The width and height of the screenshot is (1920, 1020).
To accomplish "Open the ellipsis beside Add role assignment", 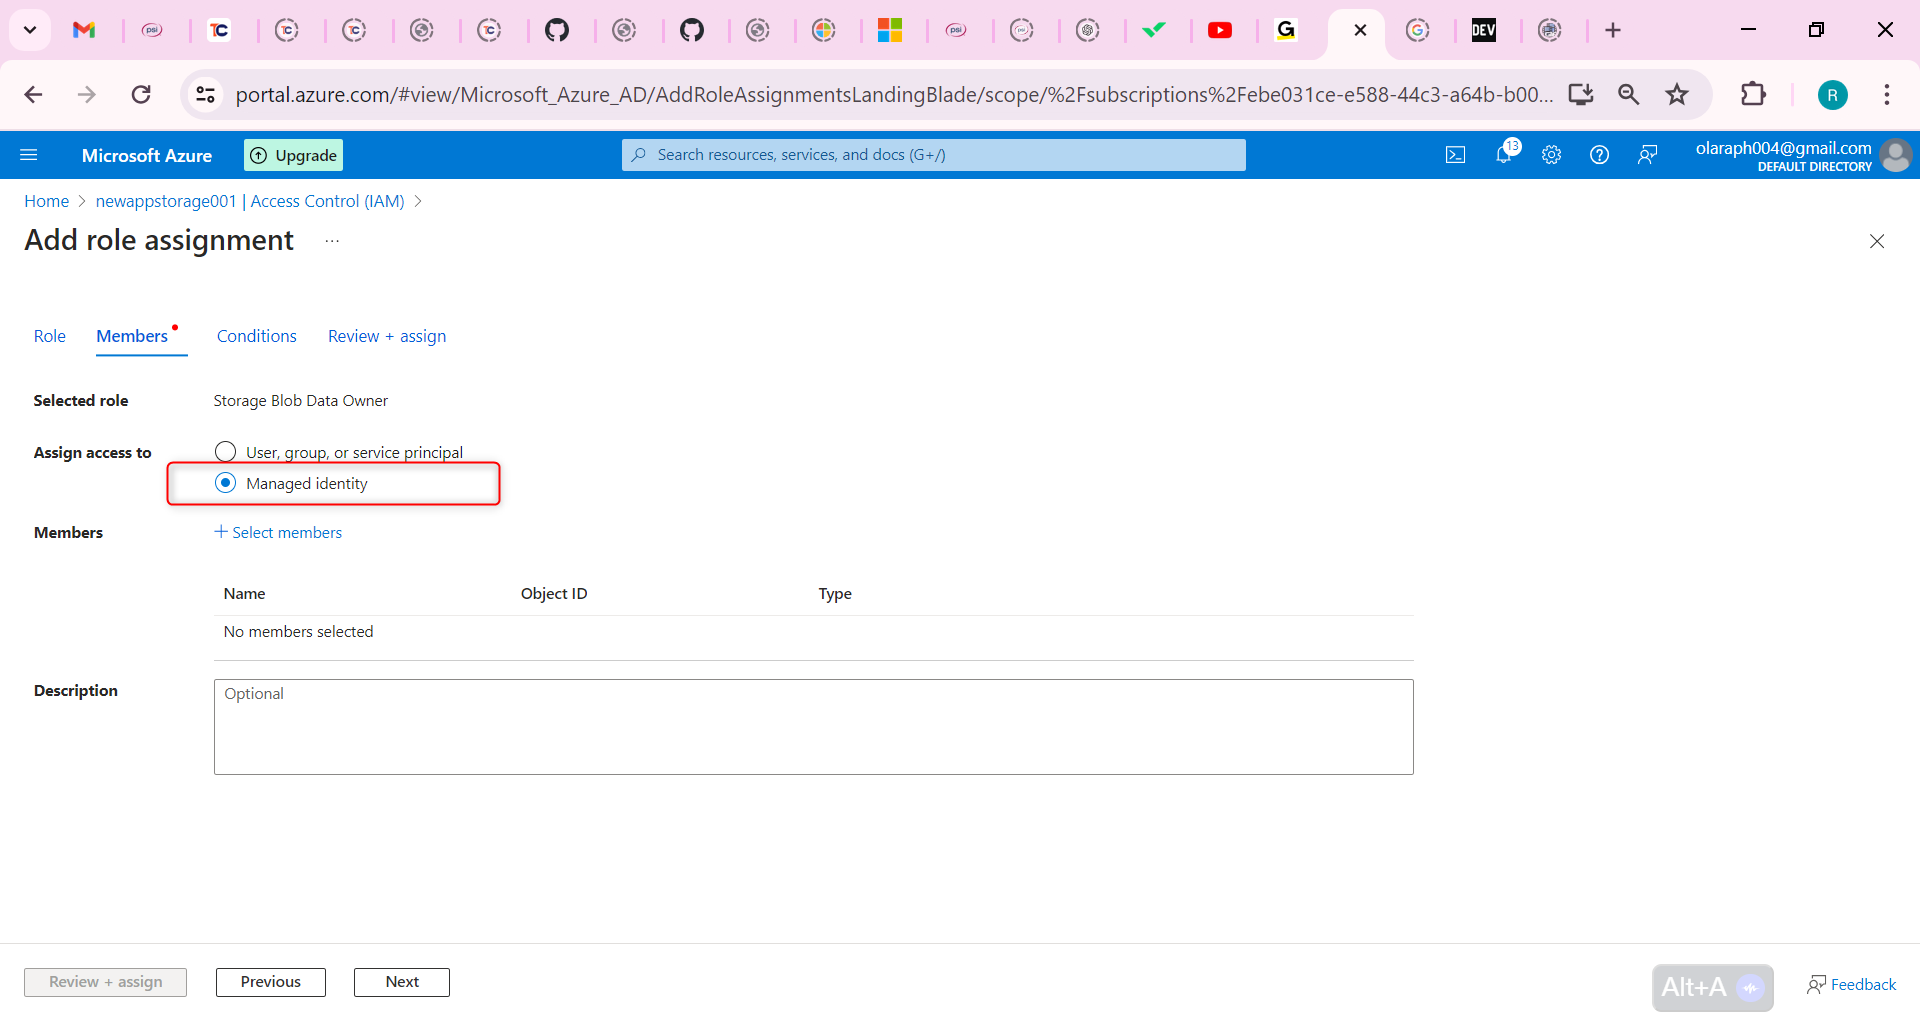I will click(332, 240).
